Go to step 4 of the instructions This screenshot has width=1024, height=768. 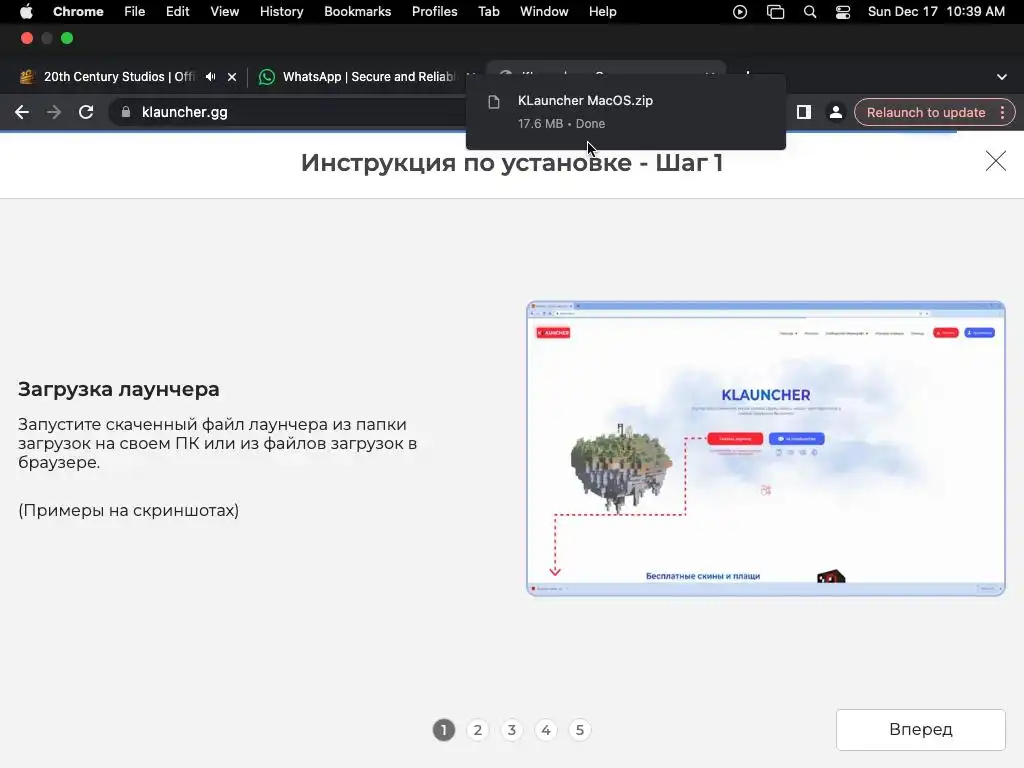point(545,729)
